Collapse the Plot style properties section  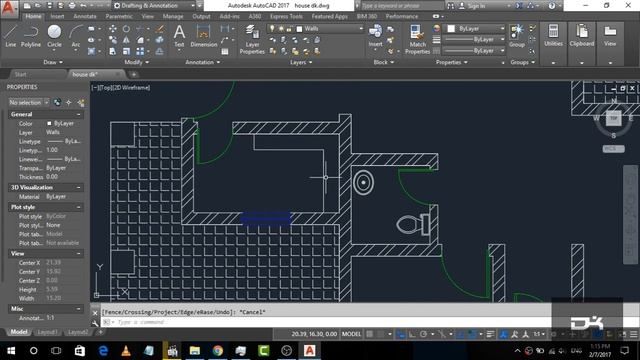pos(78,207)
